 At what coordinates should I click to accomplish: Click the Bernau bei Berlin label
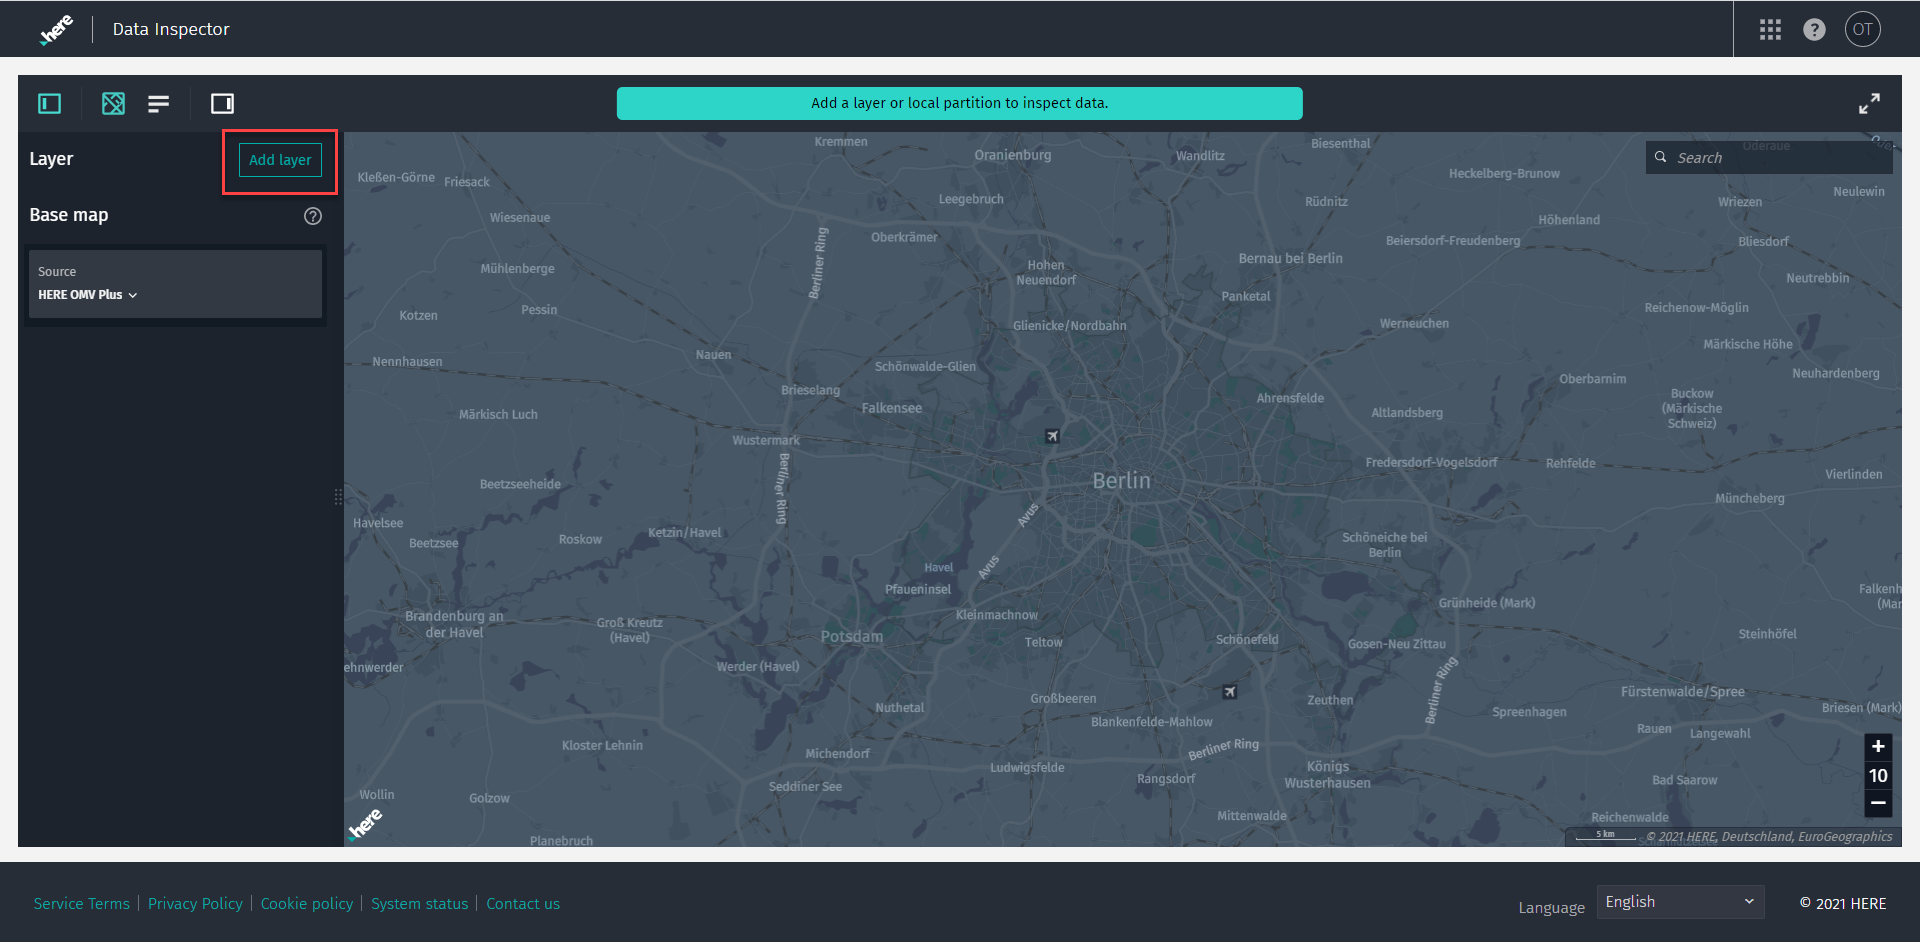(x=1291, y=258)
